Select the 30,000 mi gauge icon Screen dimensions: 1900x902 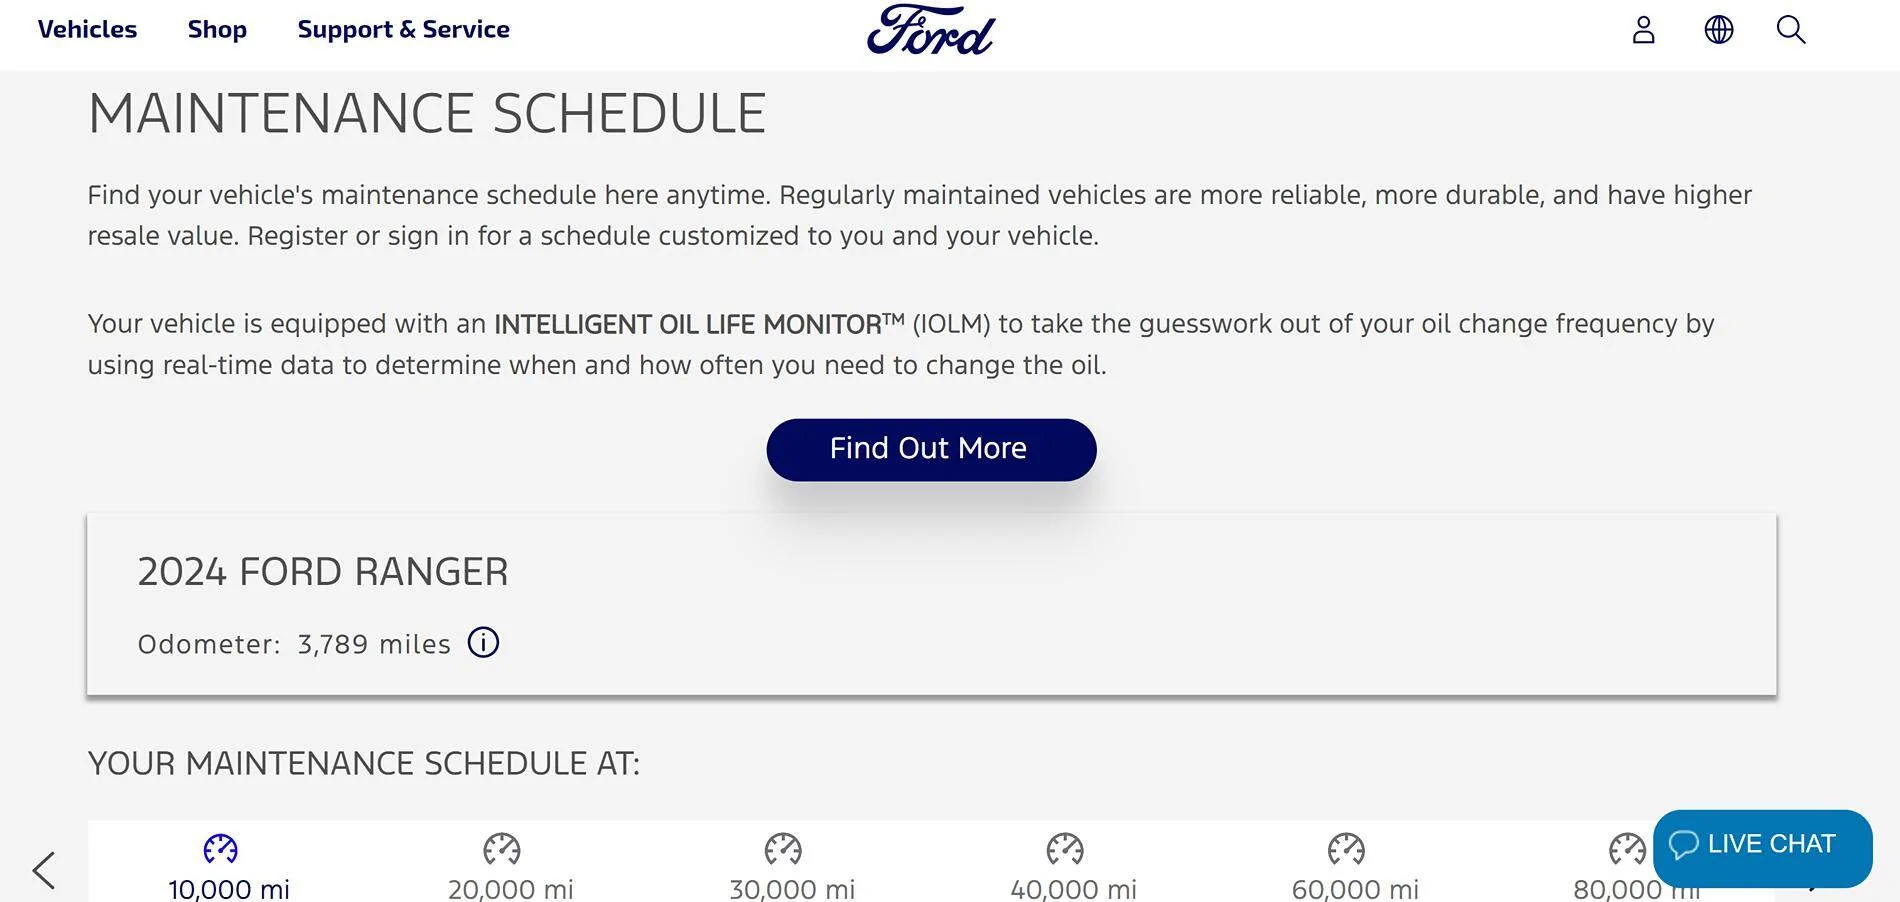[783, 849]
